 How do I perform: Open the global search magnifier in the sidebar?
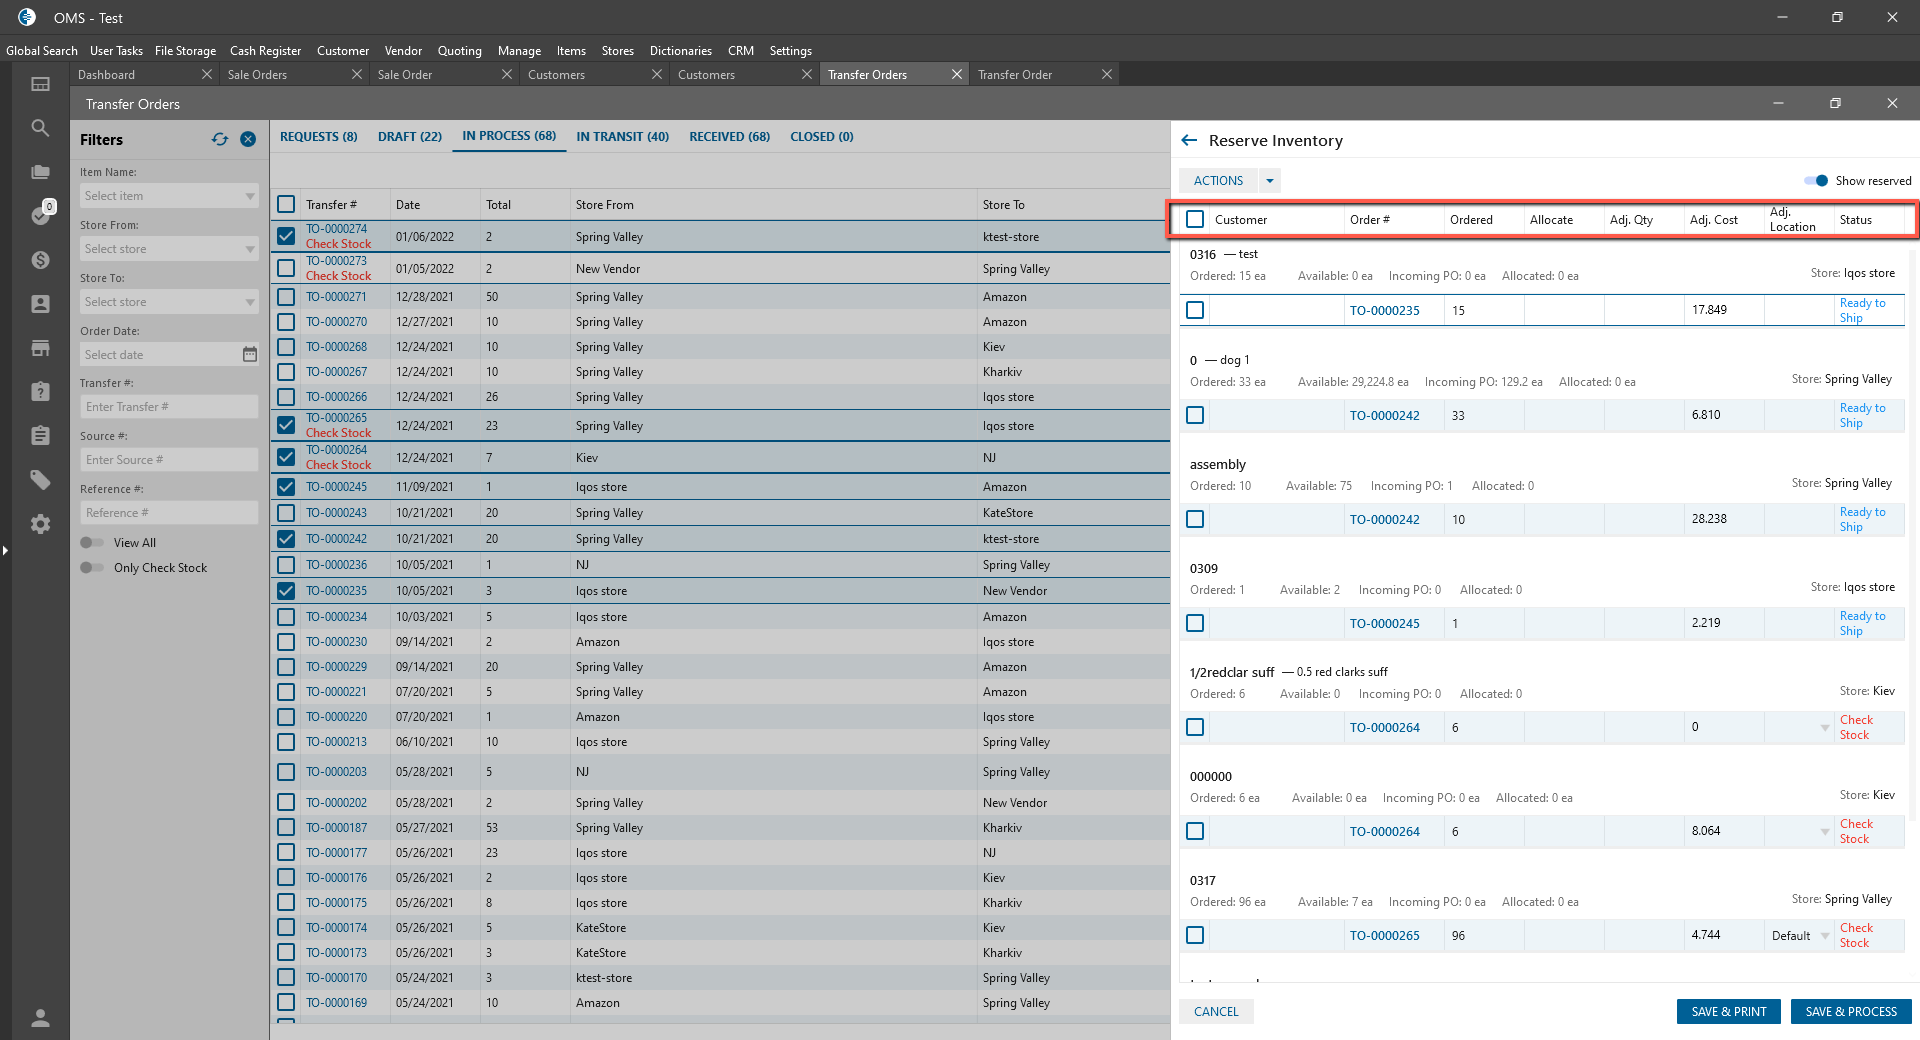[x=40, y=128]
